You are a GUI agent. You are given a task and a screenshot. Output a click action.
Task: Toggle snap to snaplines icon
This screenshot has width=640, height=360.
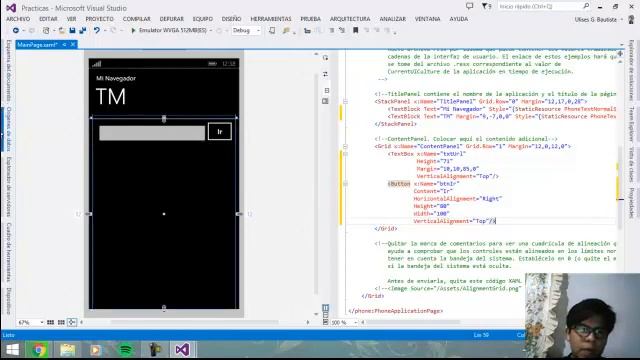pos(72,322)
